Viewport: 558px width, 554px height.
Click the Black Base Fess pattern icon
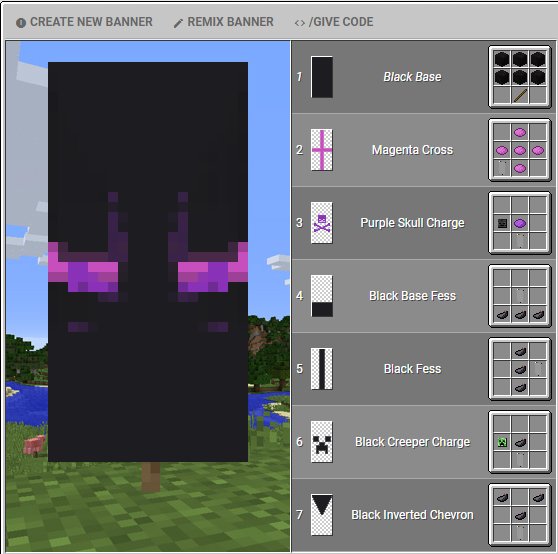(322, 296)
